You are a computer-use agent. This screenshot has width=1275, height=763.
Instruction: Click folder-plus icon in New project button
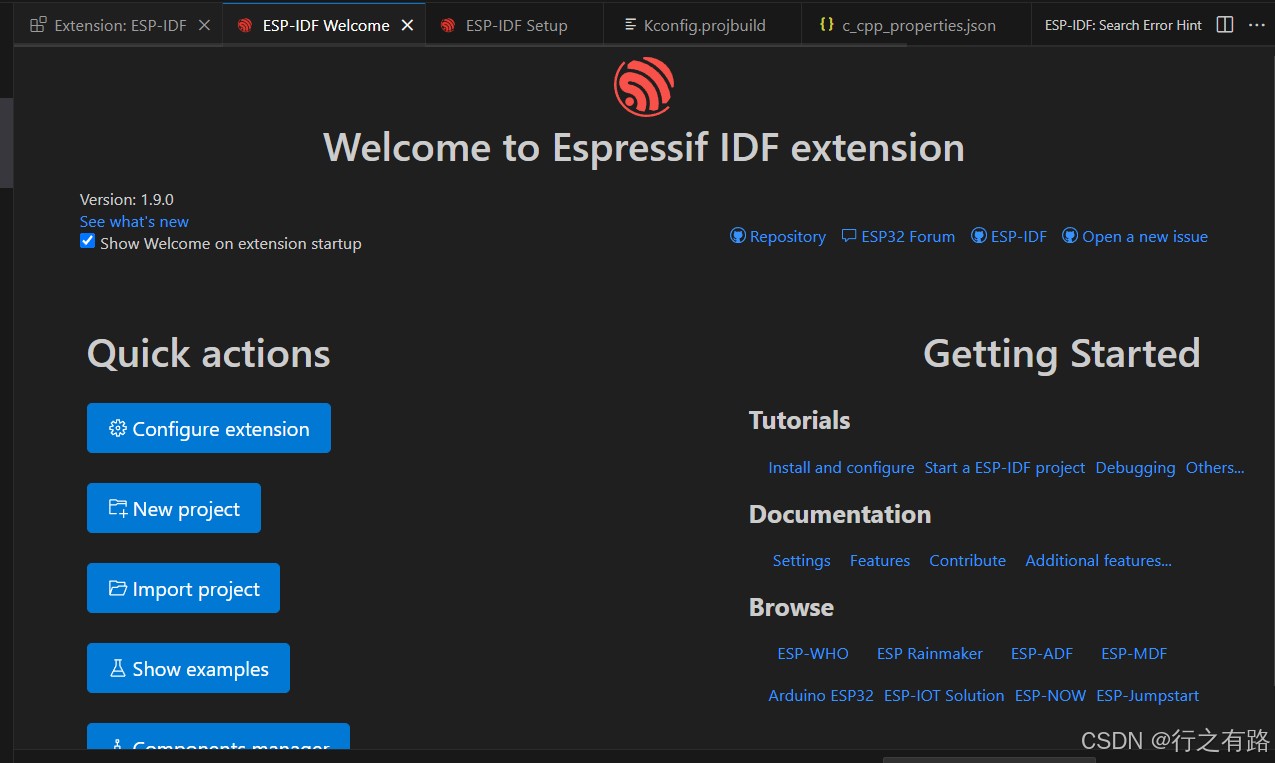(118, 508)
